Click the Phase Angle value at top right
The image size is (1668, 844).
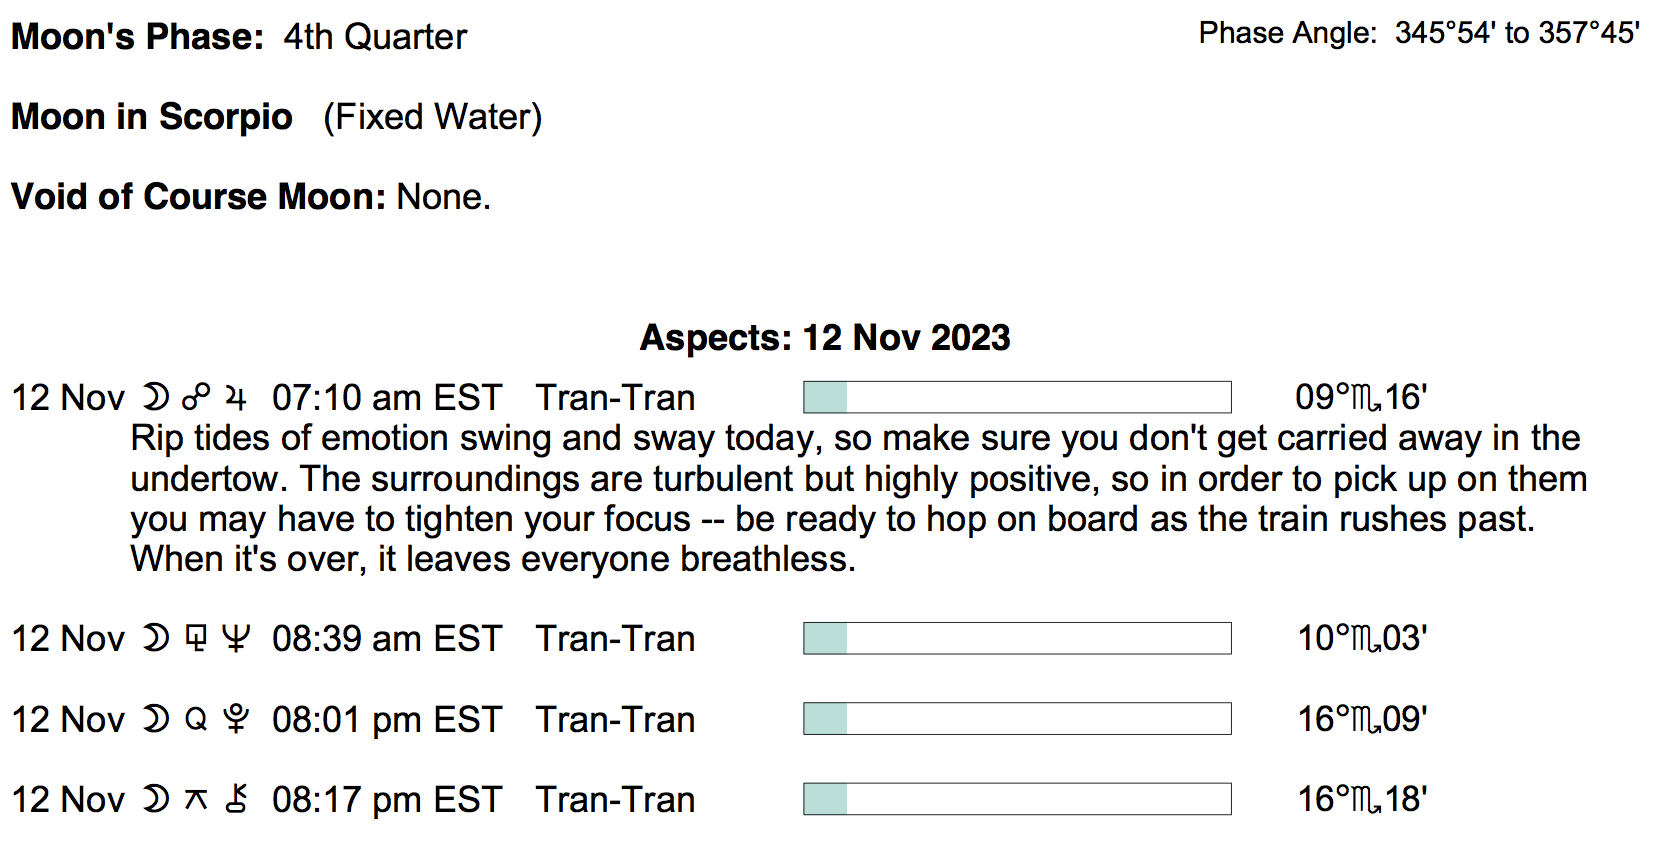1517,33
